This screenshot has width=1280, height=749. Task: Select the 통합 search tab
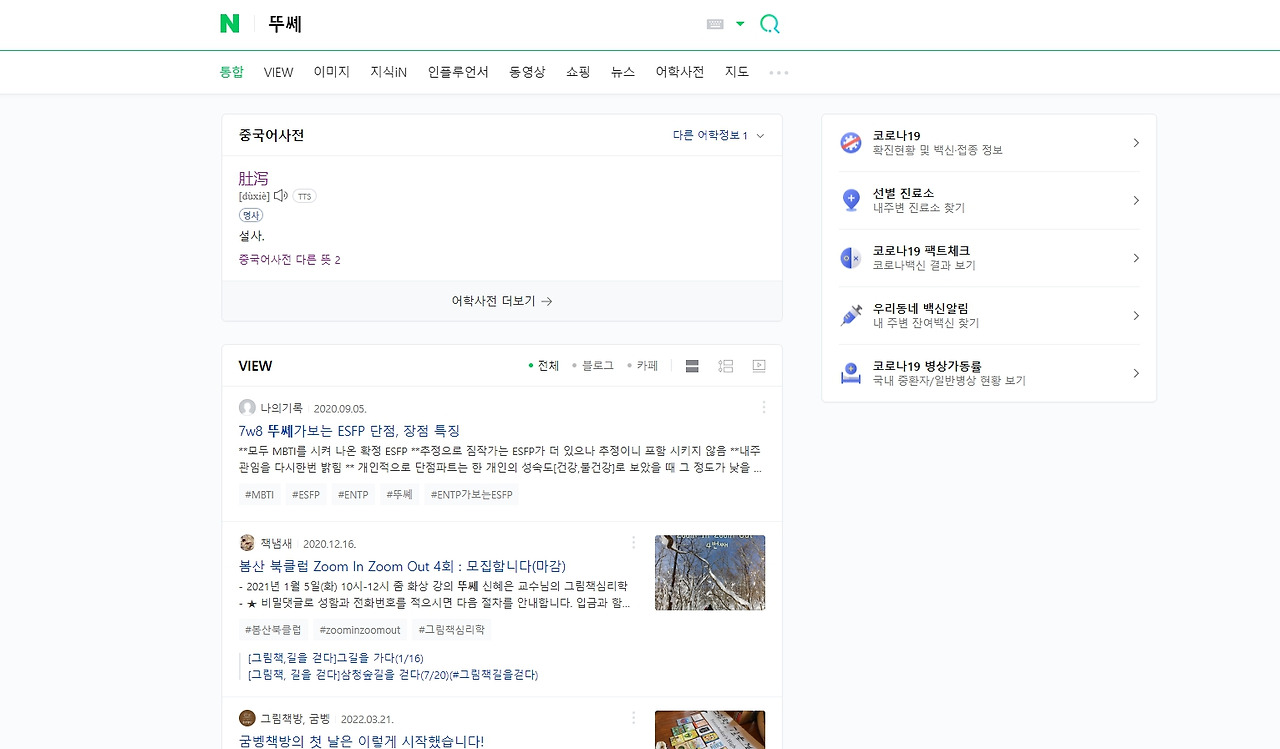(232, 72)
